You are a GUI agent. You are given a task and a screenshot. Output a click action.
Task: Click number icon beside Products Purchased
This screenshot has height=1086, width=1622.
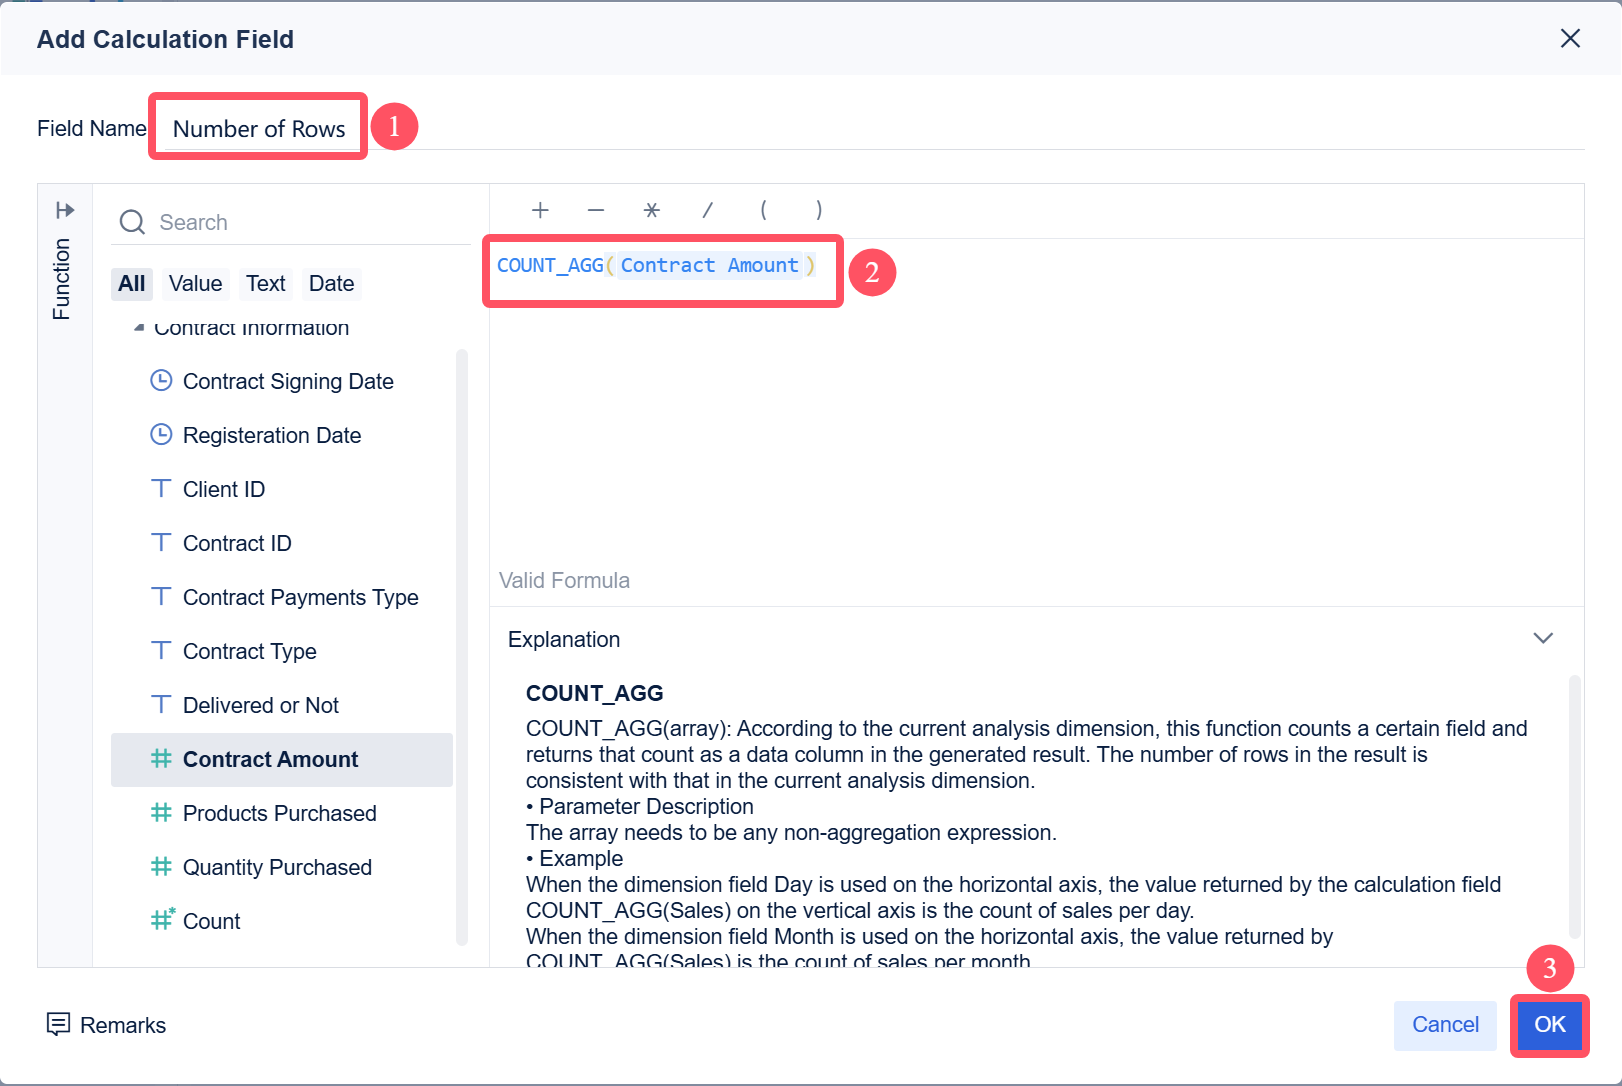pos(161,813)
